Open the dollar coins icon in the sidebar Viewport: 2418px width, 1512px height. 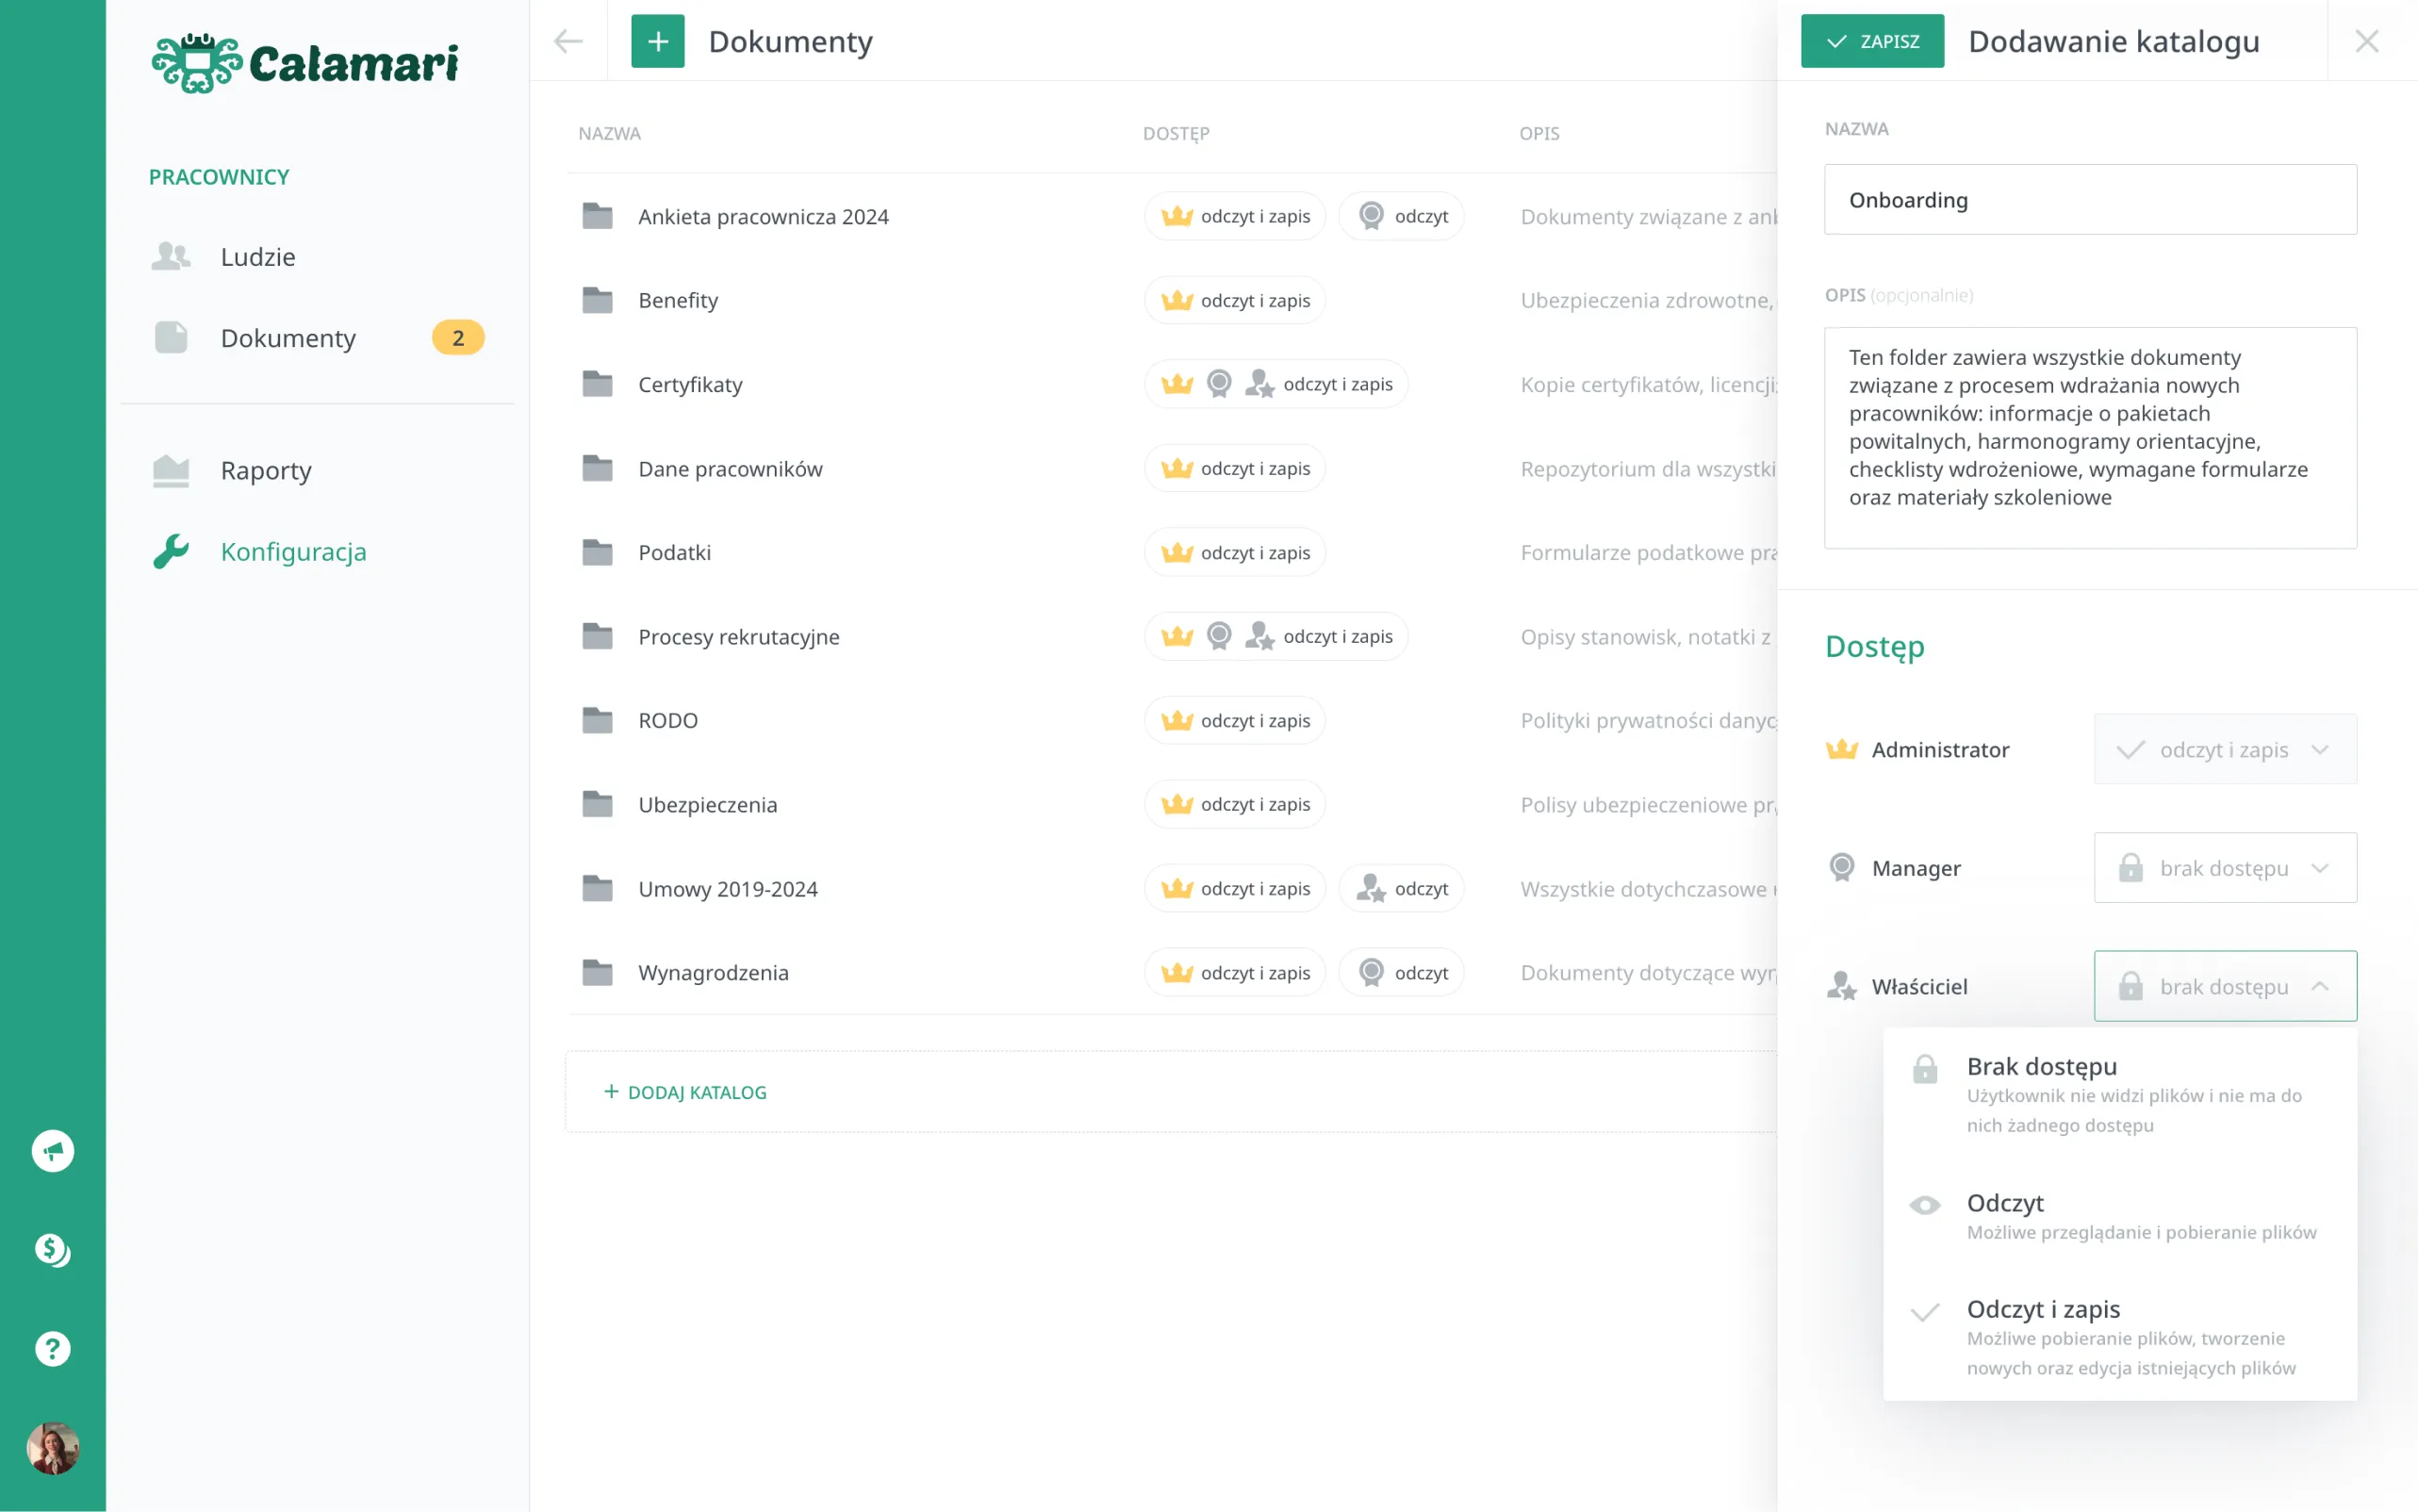pos(53,1250)
